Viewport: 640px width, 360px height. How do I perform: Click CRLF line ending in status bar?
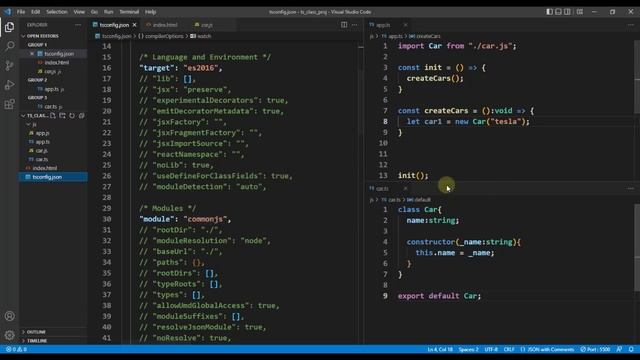tap(509, 349)
